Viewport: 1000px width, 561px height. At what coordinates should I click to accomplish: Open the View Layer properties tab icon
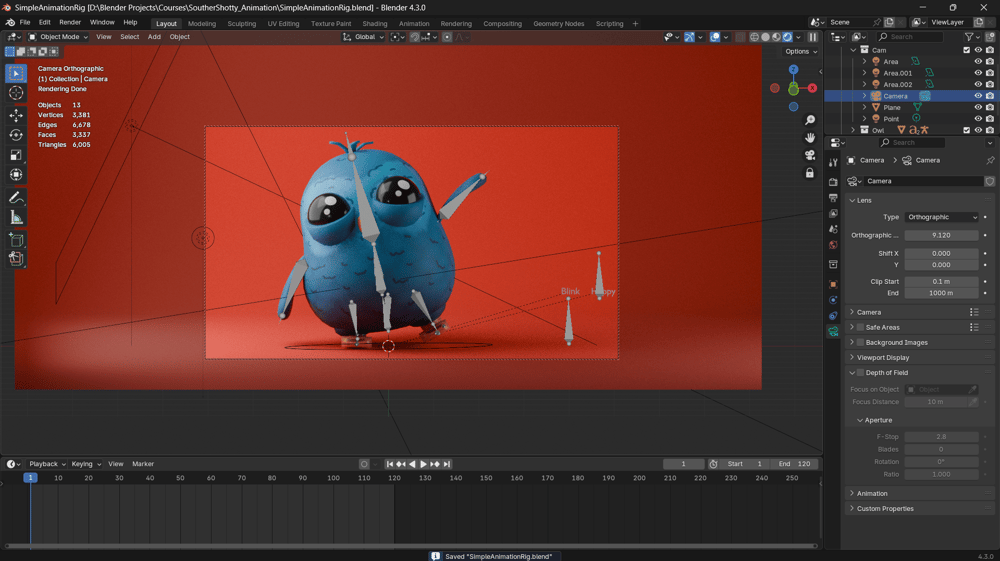coord(833,214)
